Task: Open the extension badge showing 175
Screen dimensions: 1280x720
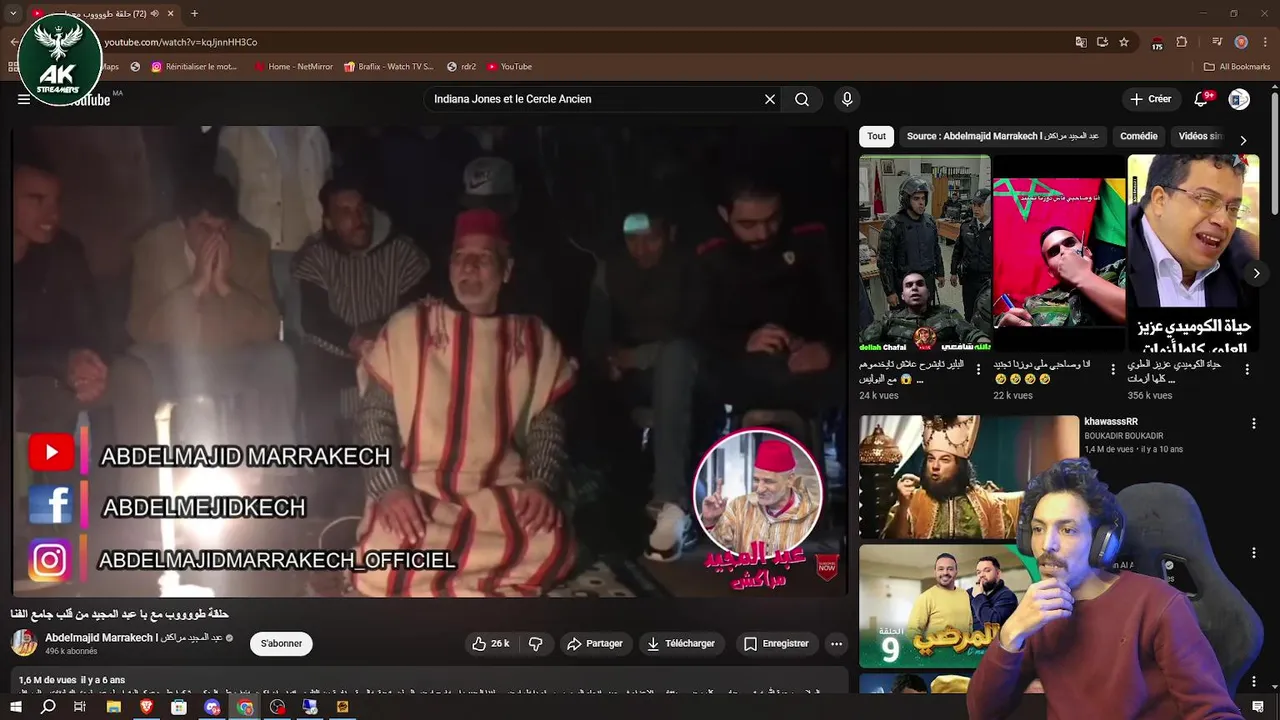Action: (1158, 43)
